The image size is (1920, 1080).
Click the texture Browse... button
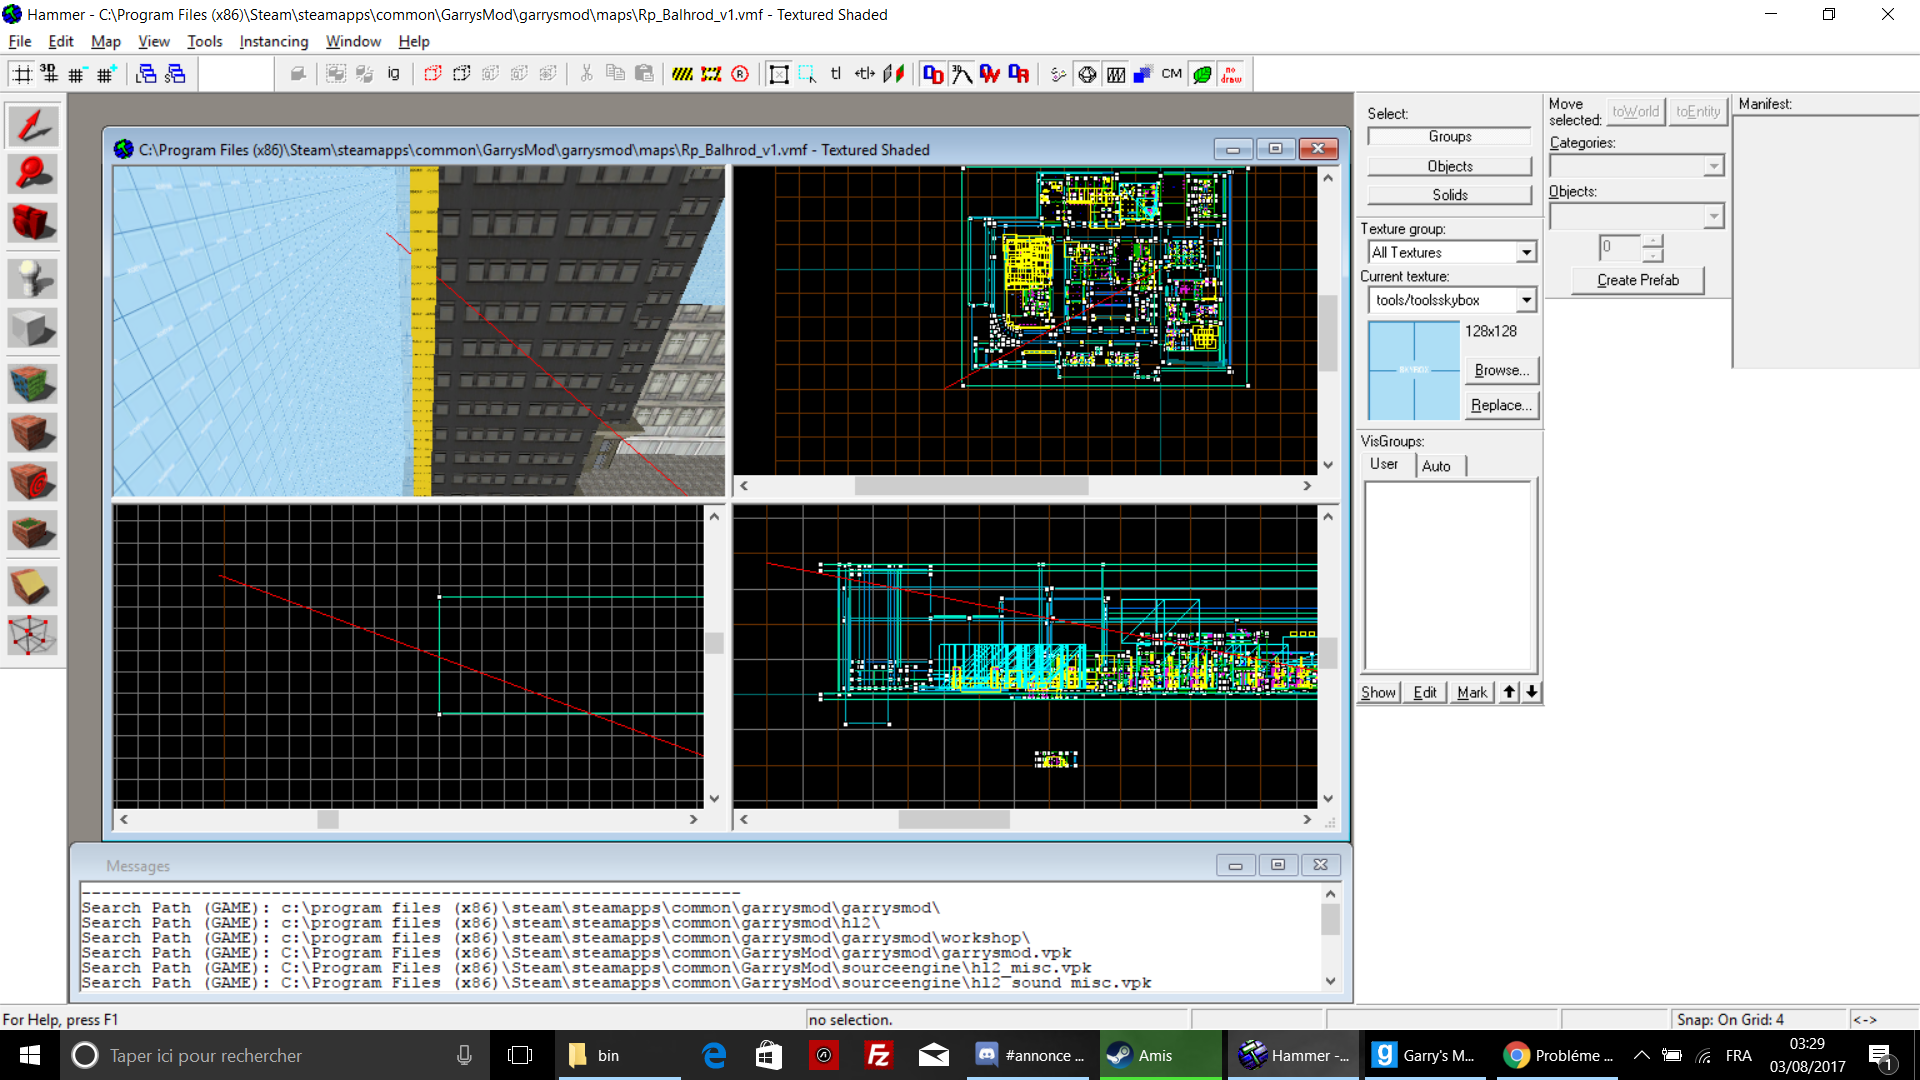[1502, 370]
